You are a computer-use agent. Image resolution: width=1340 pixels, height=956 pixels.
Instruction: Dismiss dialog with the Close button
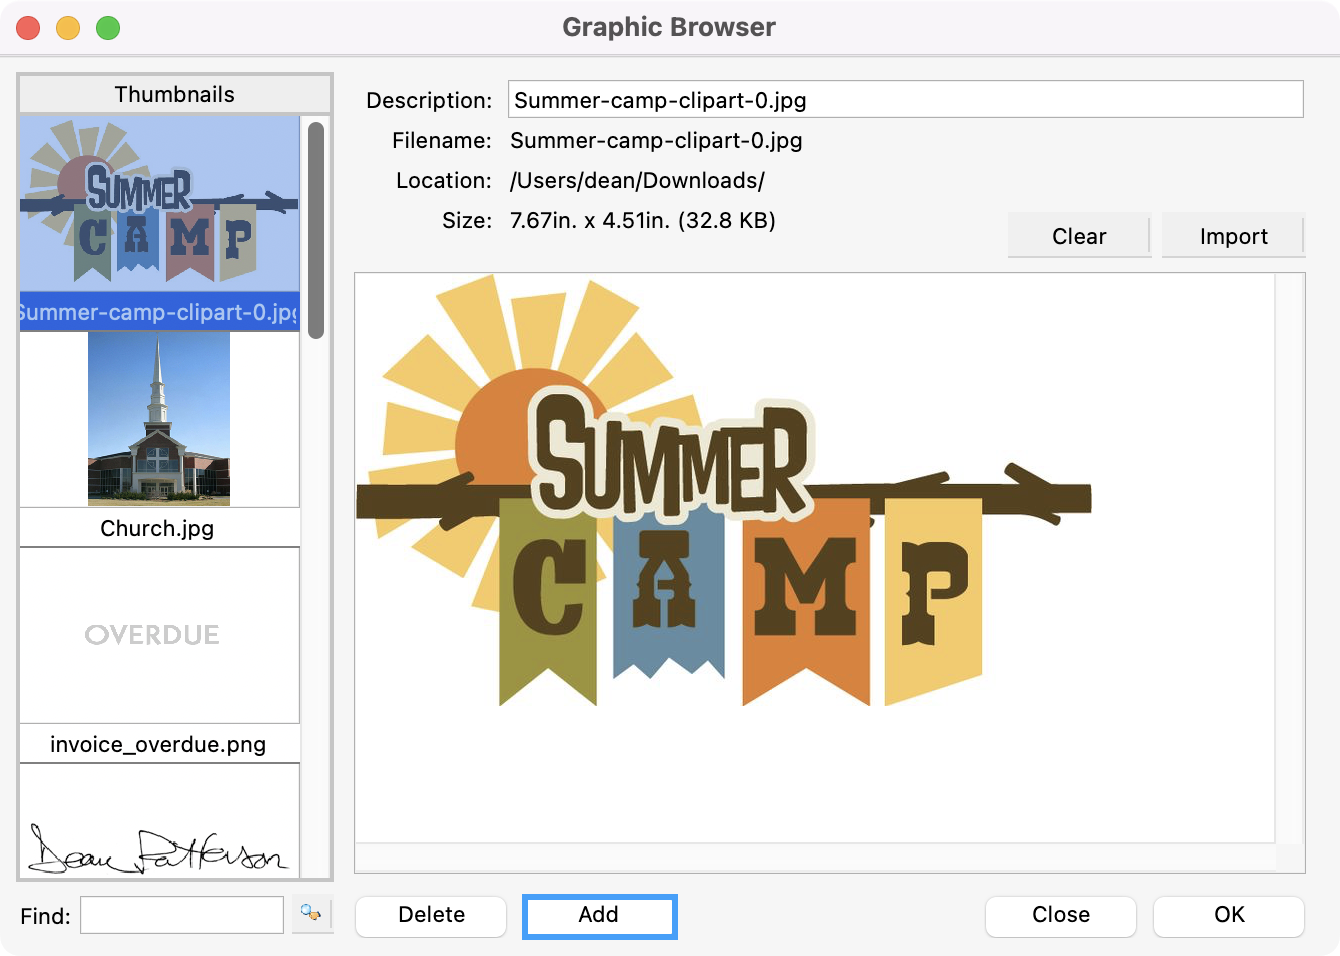point(1060,915)
